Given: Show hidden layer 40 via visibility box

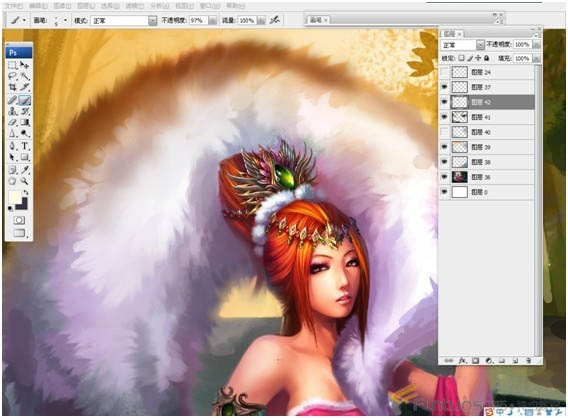Looking at the screenshot, I should 444,132.
